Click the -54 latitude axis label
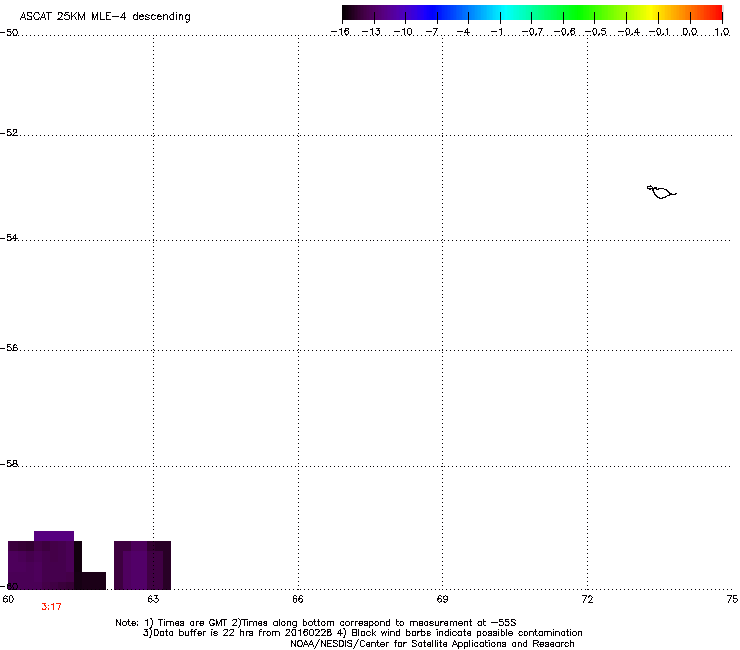This screenshot has width=740, height=650. click(9, 238)
